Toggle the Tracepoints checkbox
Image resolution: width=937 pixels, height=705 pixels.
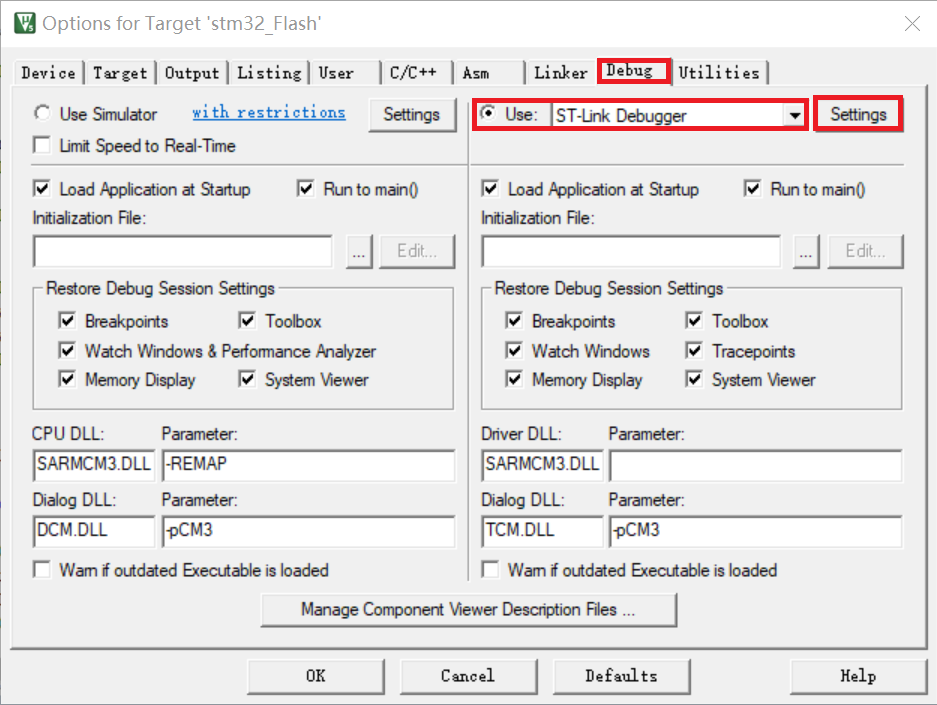point(694,350)
